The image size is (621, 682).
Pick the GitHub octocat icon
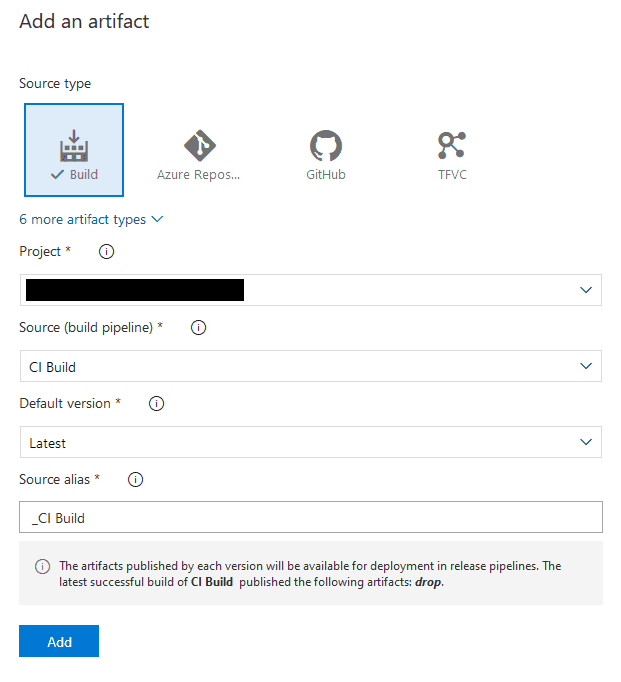tap(326, 145)
